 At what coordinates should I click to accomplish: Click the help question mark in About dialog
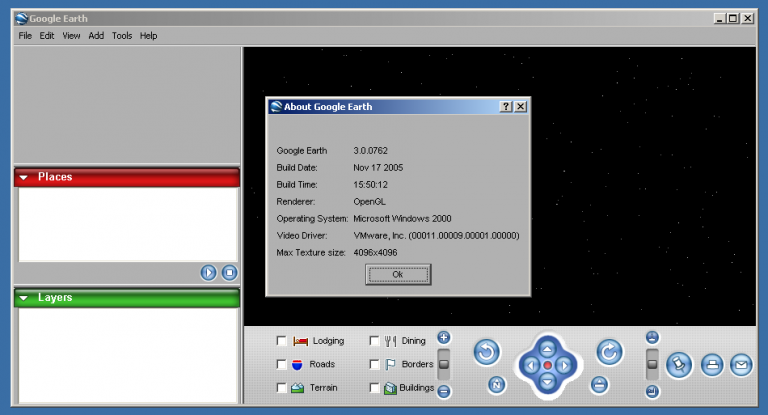point(506,106)
